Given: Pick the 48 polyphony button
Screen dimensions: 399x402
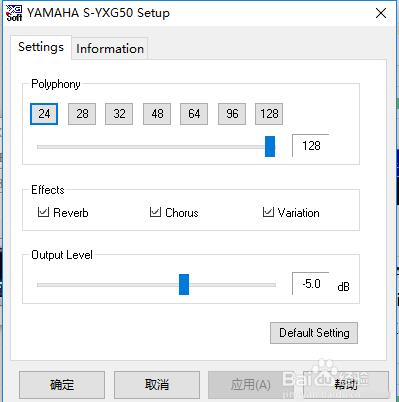Looking at the screenshot, I should pyautogui.click(x=157, y=114).
